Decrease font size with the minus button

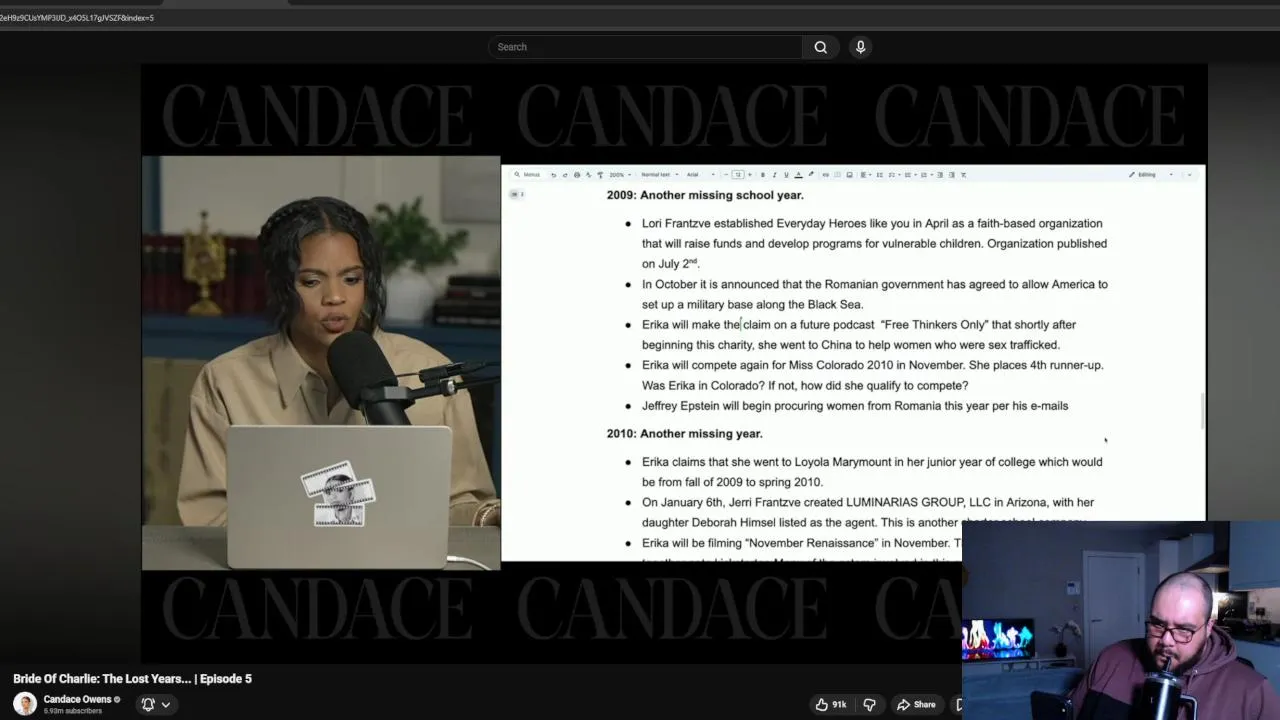(726, 174)
